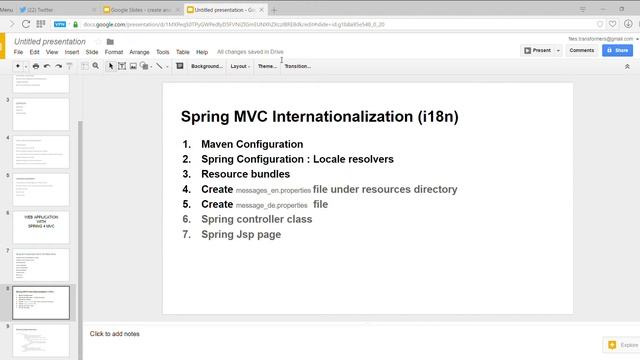Click the redo arrow icon
Screen dimensions: 640x360
58,66
